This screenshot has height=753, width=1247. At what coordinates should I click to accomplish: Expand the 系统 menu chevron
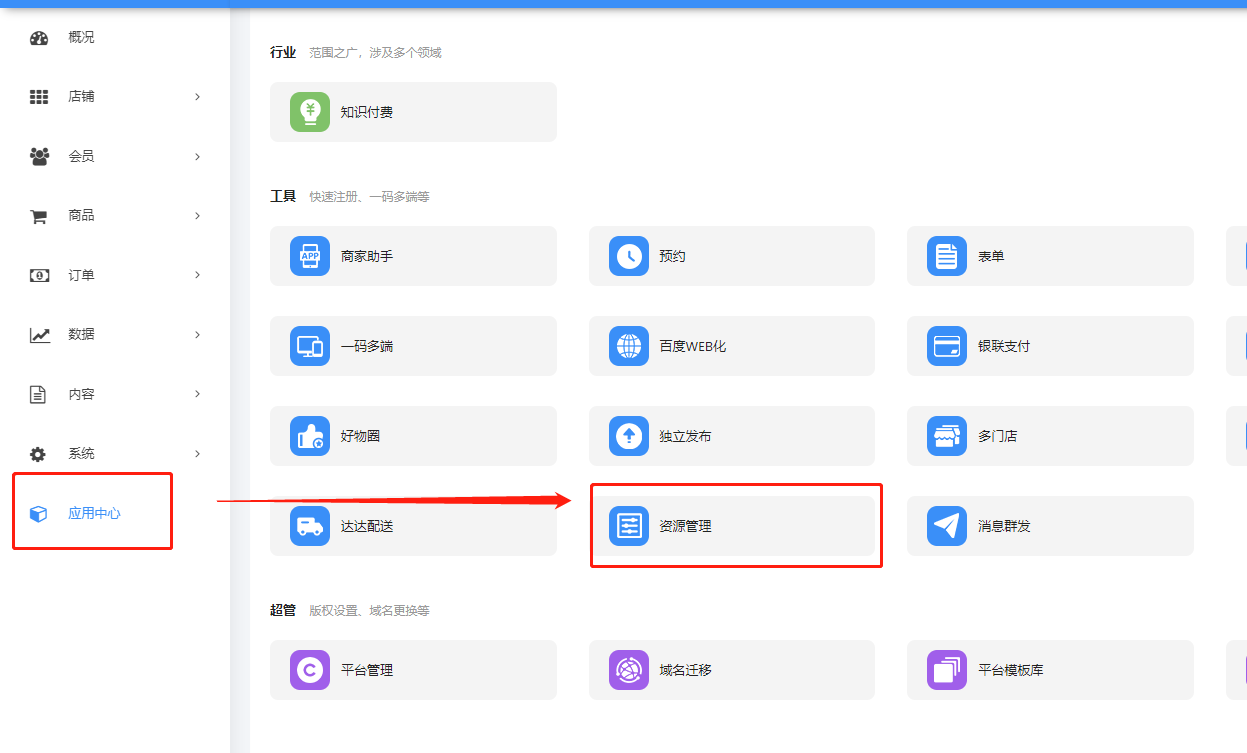point(197,454)
